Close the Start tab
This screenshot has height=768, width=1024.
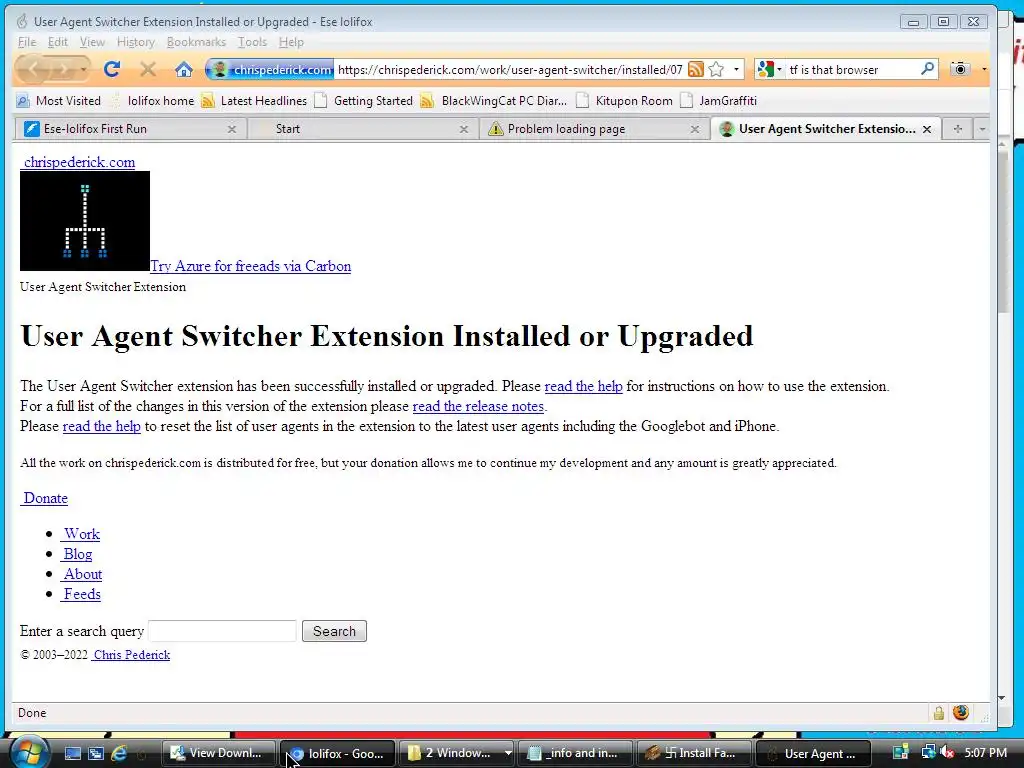(464, 129)
